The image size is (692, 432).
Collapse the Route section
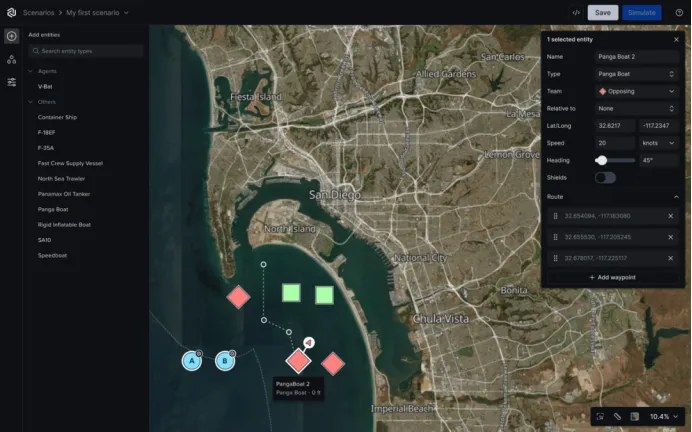pos(675,197)
